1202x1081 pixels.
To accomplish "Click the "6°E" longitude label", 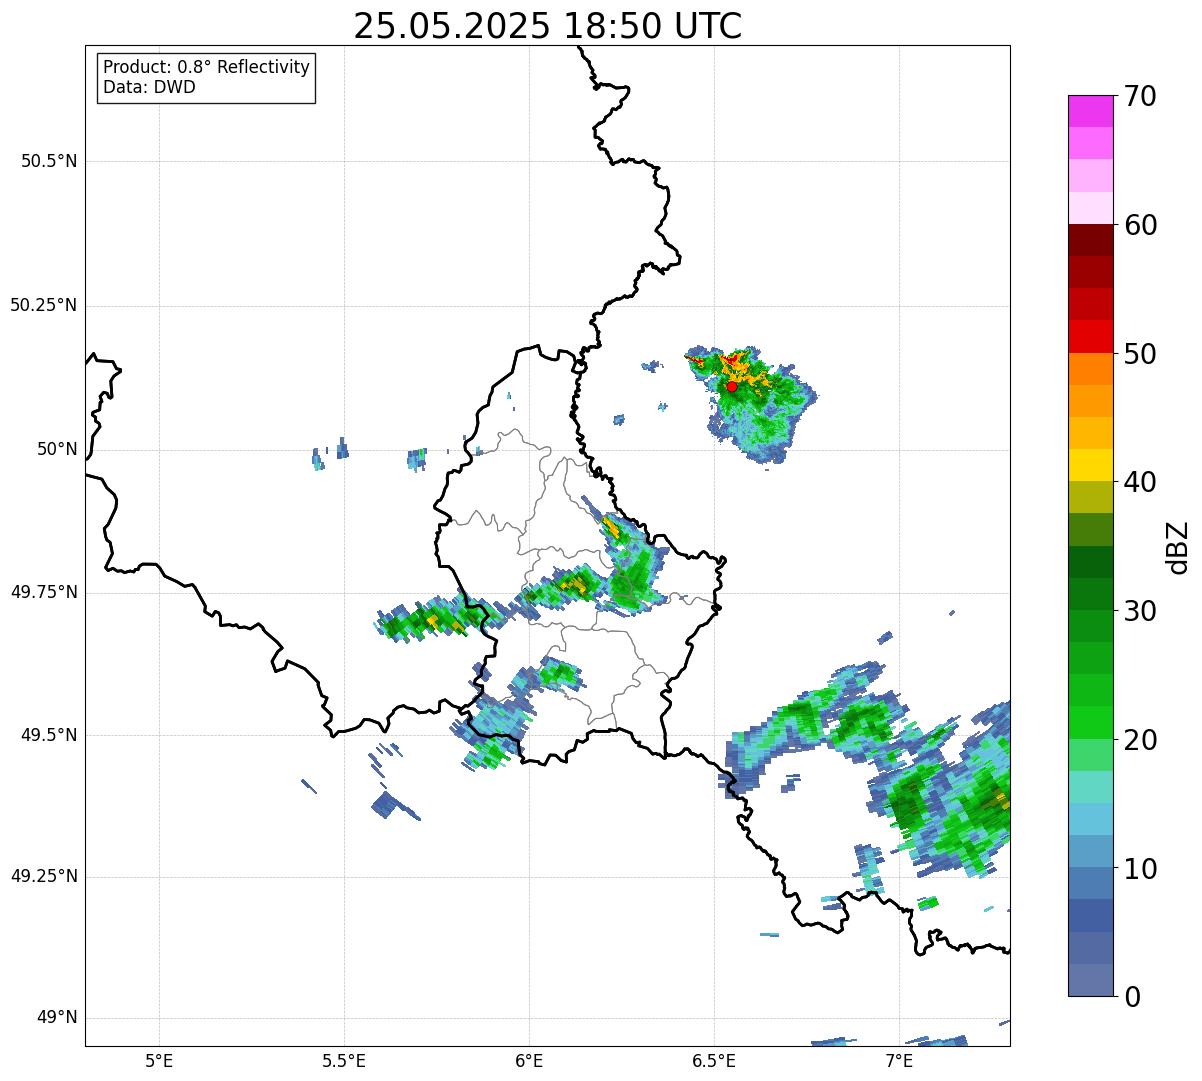I will pyautogui.click(x=529, y=1061).
